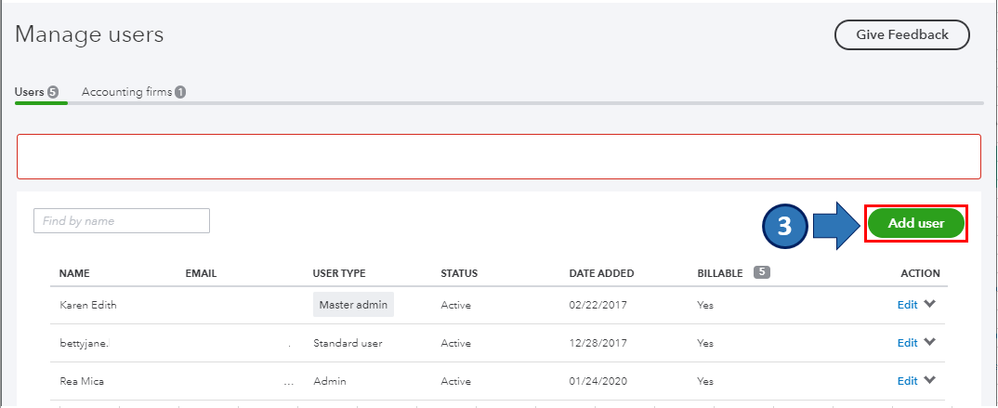Click the Find by name search field
Screen dimensions: 998x408
121,221
